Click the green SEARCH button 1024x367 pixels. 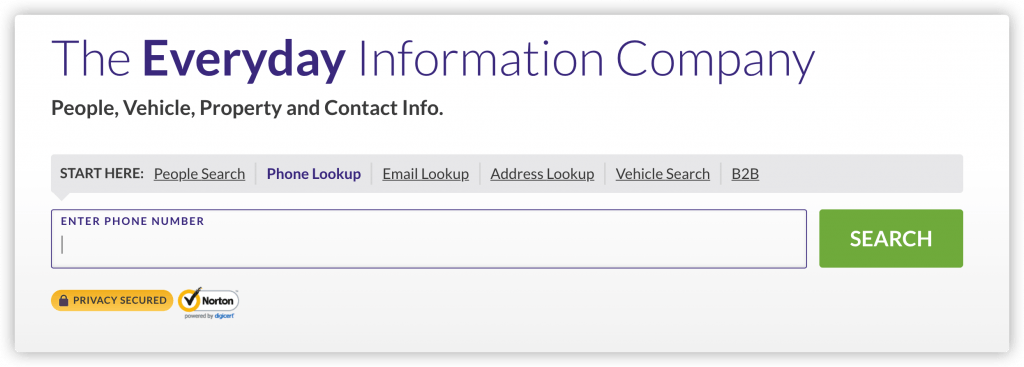(891, 238)
